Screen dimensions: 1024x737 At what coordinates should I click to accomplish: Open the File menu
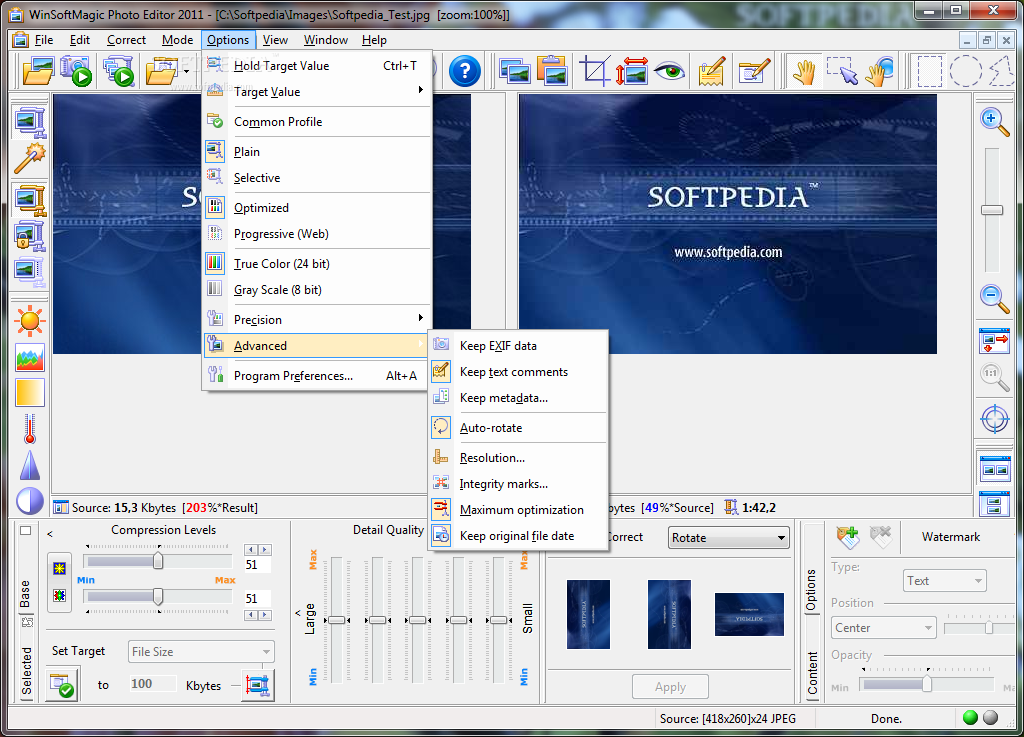(44, 40)
